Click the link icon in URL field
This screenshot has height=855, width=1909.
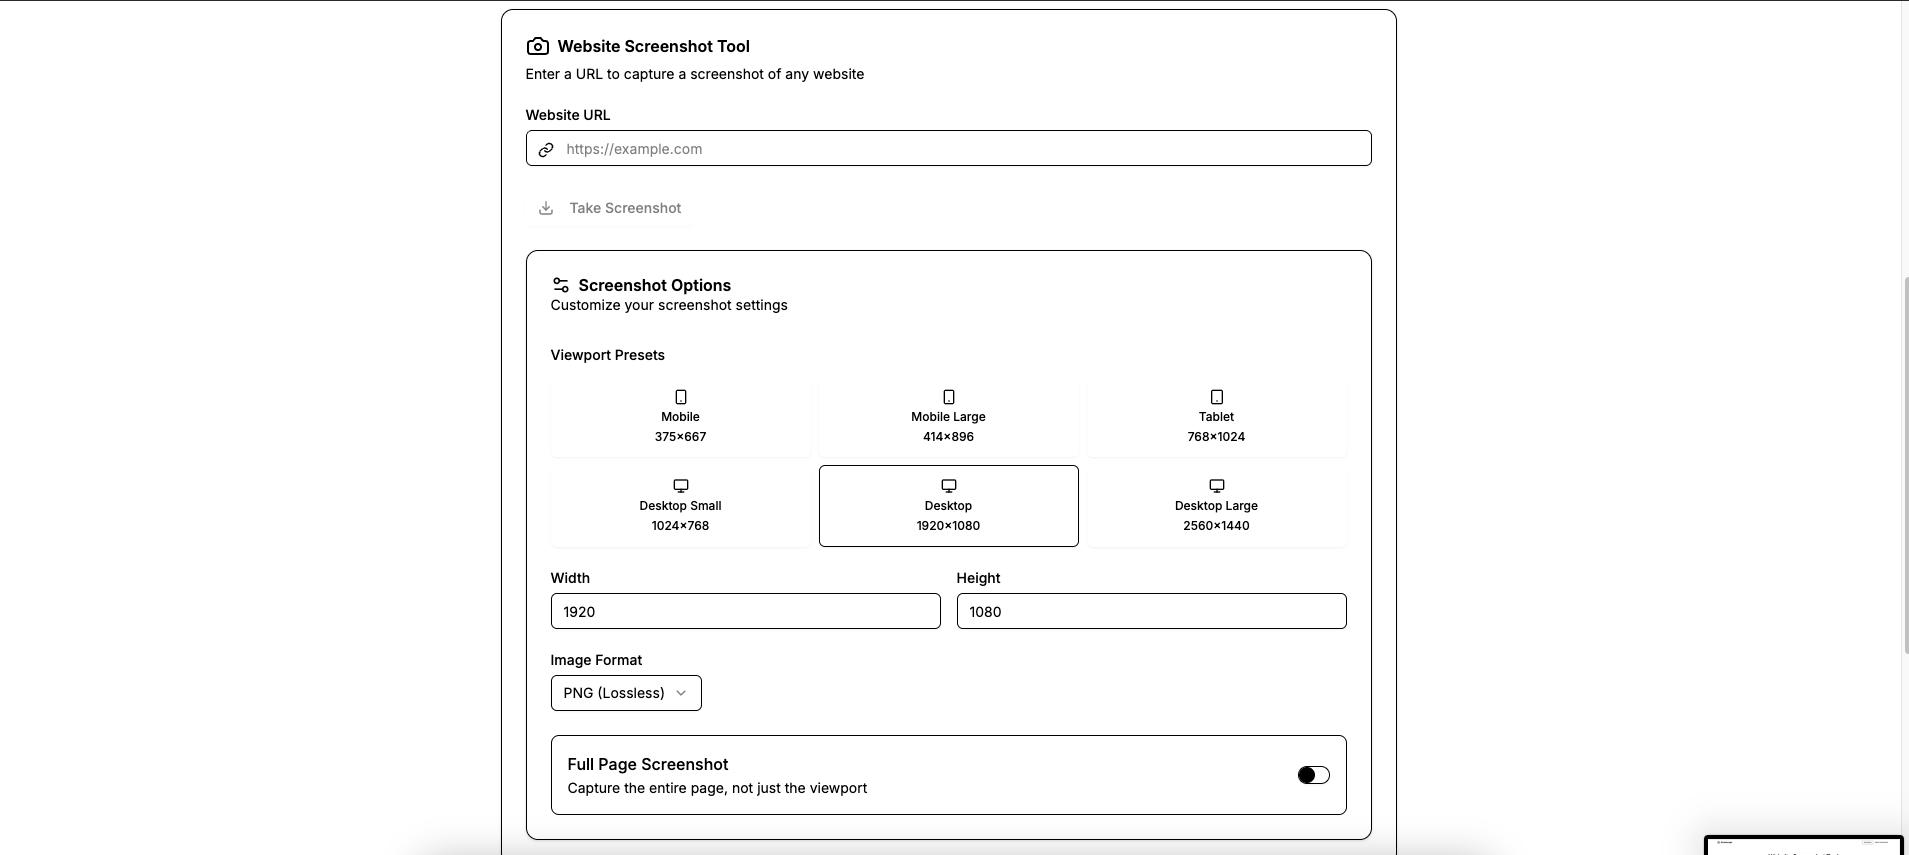tap(546, 149)
